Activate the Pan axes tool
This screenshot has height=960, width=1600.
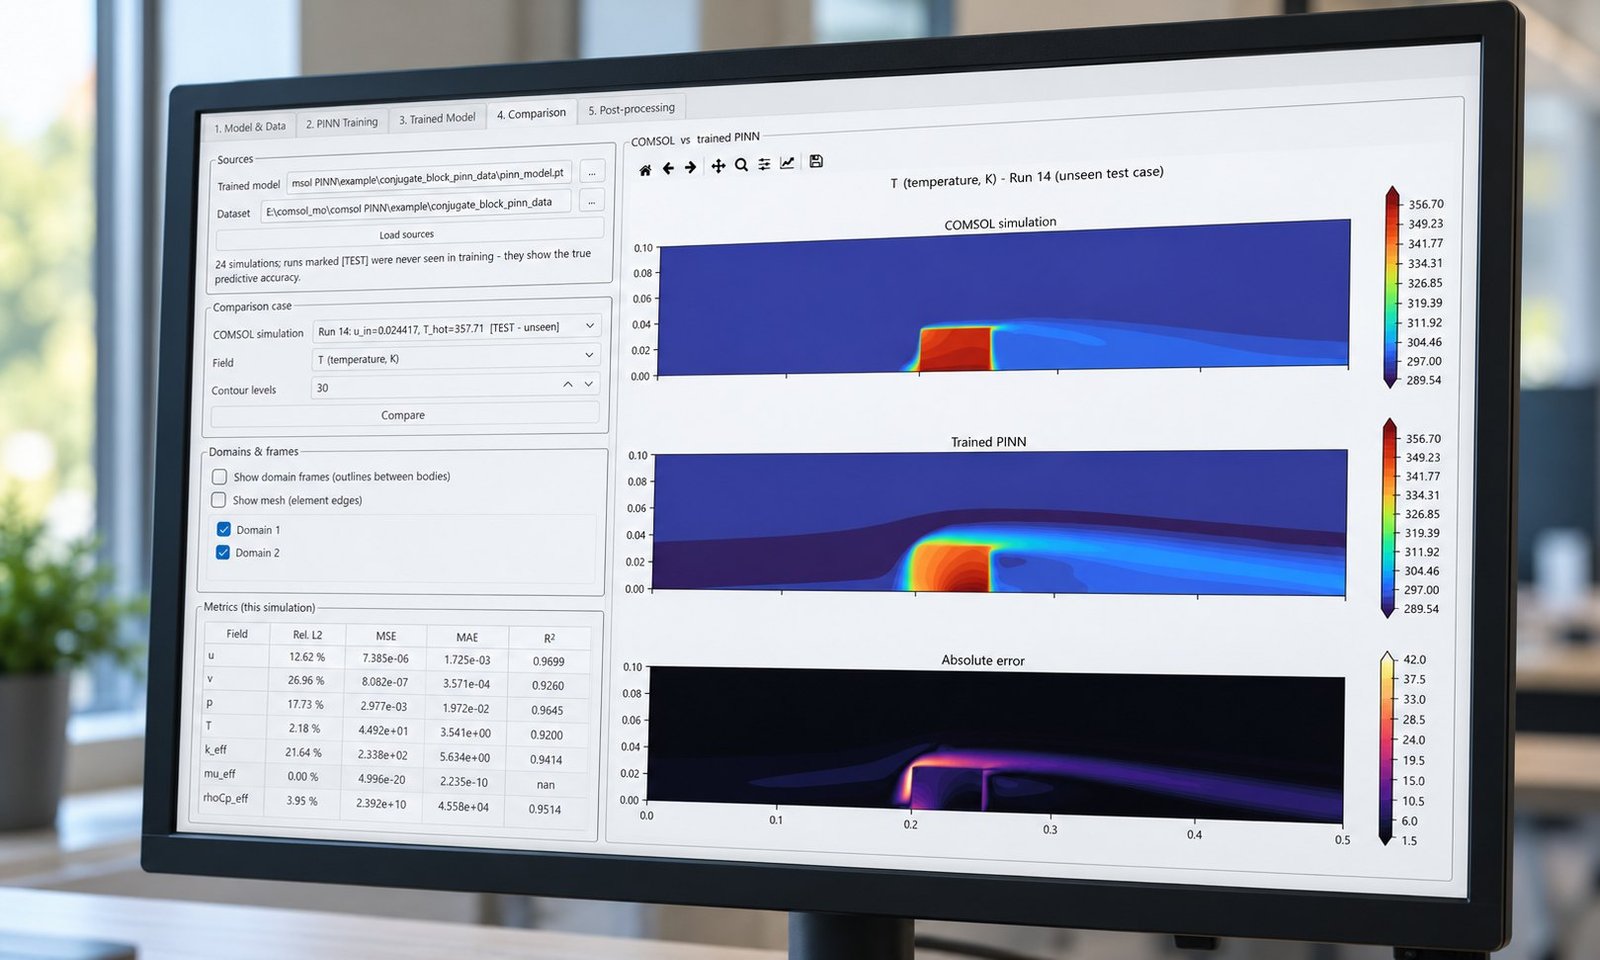point(718,166)
